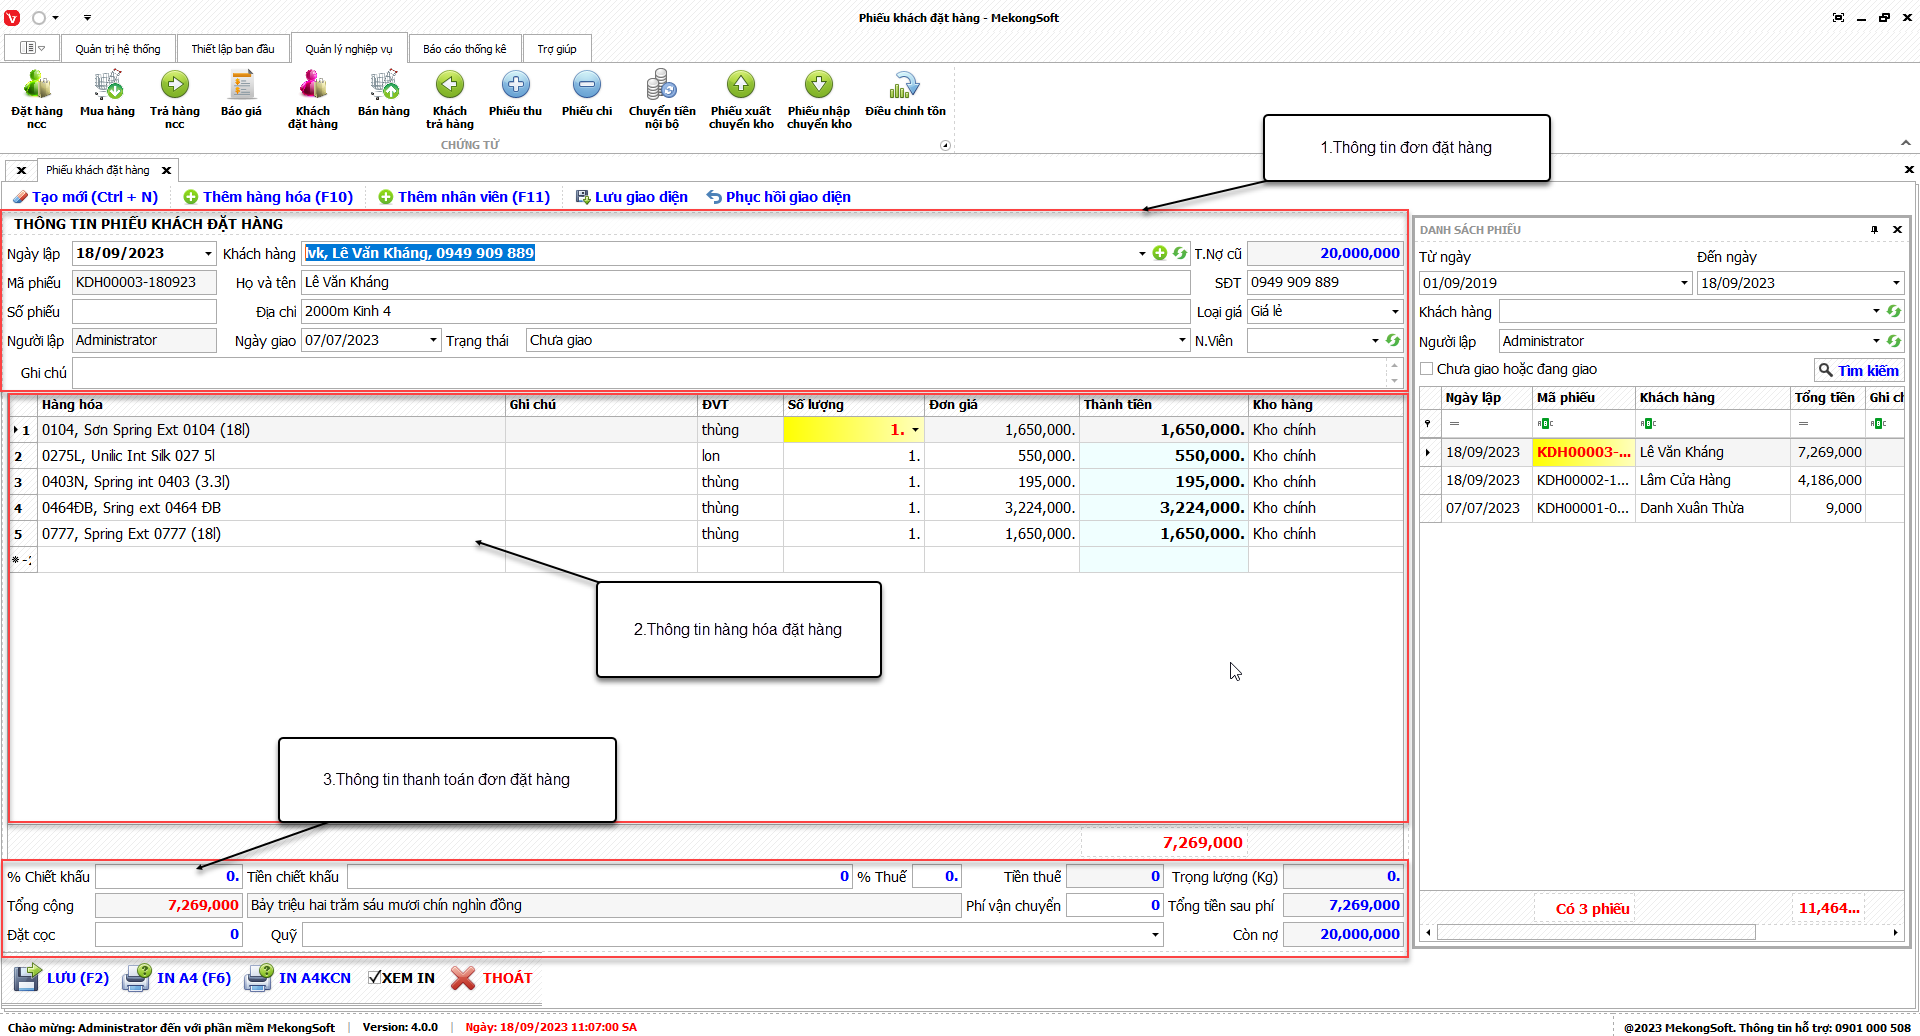Open the Loại giá dropdown
This screenshot has width=1920, height=1036.
click(x=1395, y=312)
